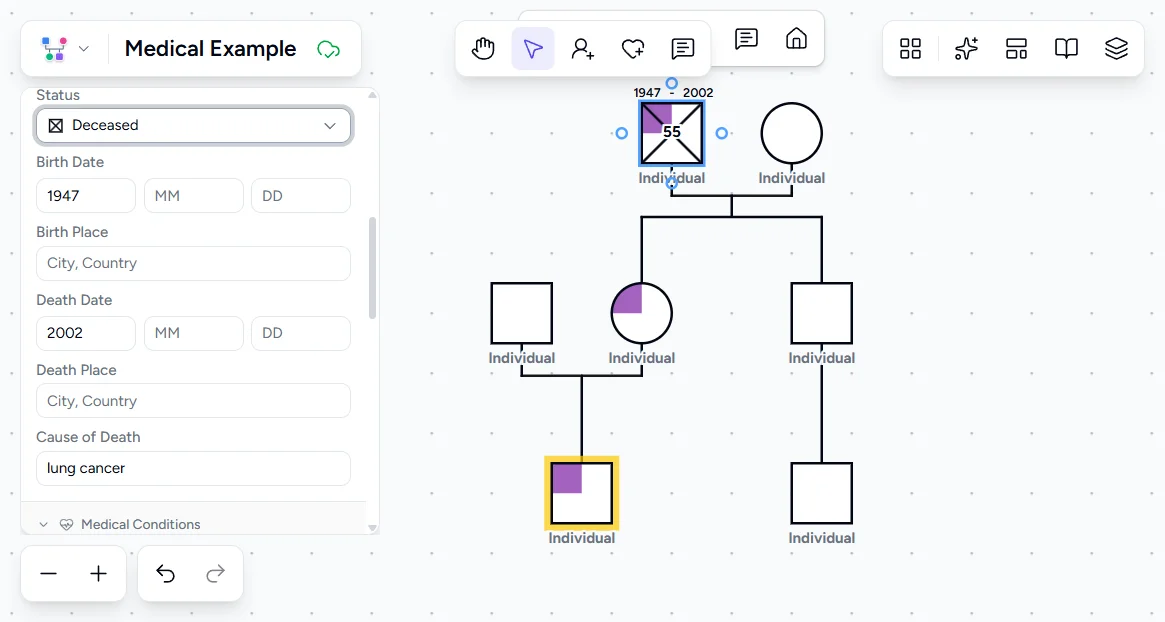The height and width of the screenshot is (622, 1165).
Task: Click the Birth Date MM field
Action: tap(194, 196)
